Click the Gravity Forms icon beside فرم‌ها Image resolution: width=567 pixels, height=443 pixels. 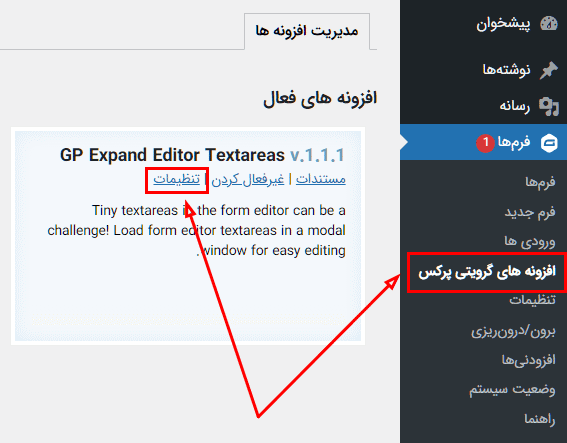point(549,142)
